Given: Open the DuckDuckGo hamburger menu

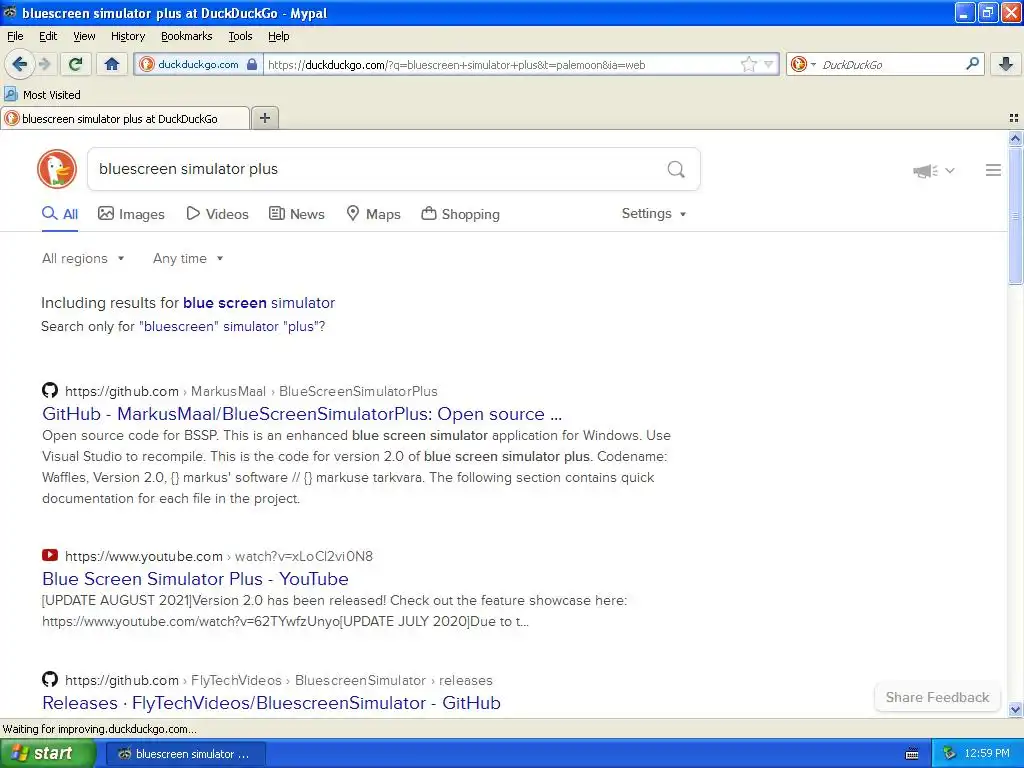Looking at the screenshot, I should click(x=993, y=170).
